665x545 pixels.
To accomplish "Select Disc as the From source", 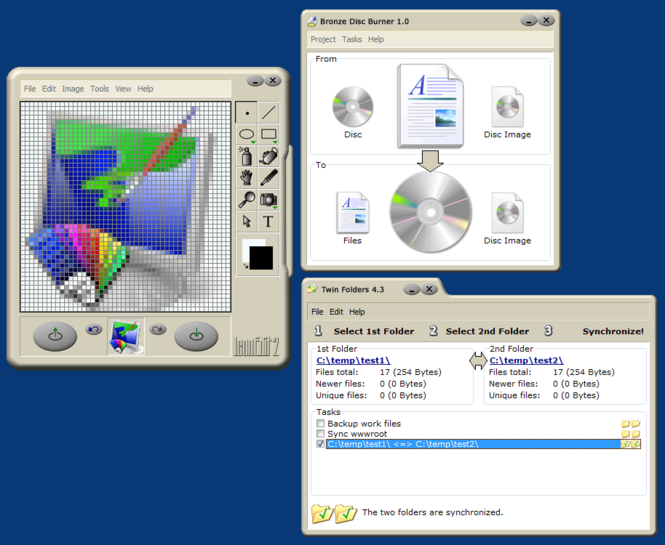I will coord(353,112).
